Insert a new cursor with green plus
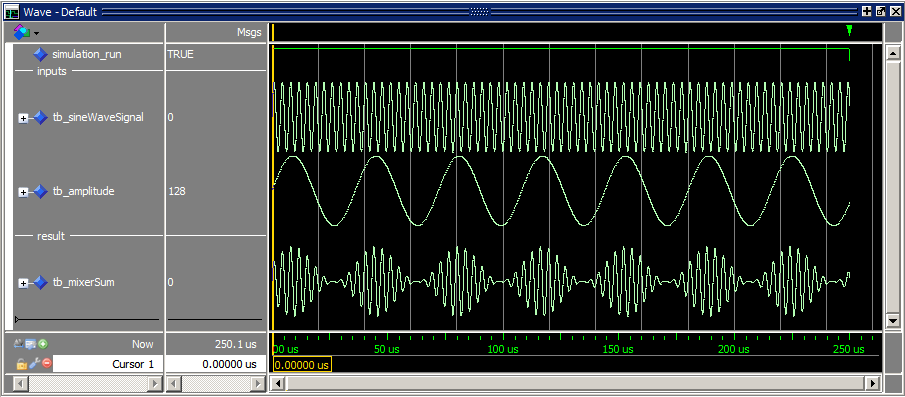905x397 pixels. click(43, 344)
